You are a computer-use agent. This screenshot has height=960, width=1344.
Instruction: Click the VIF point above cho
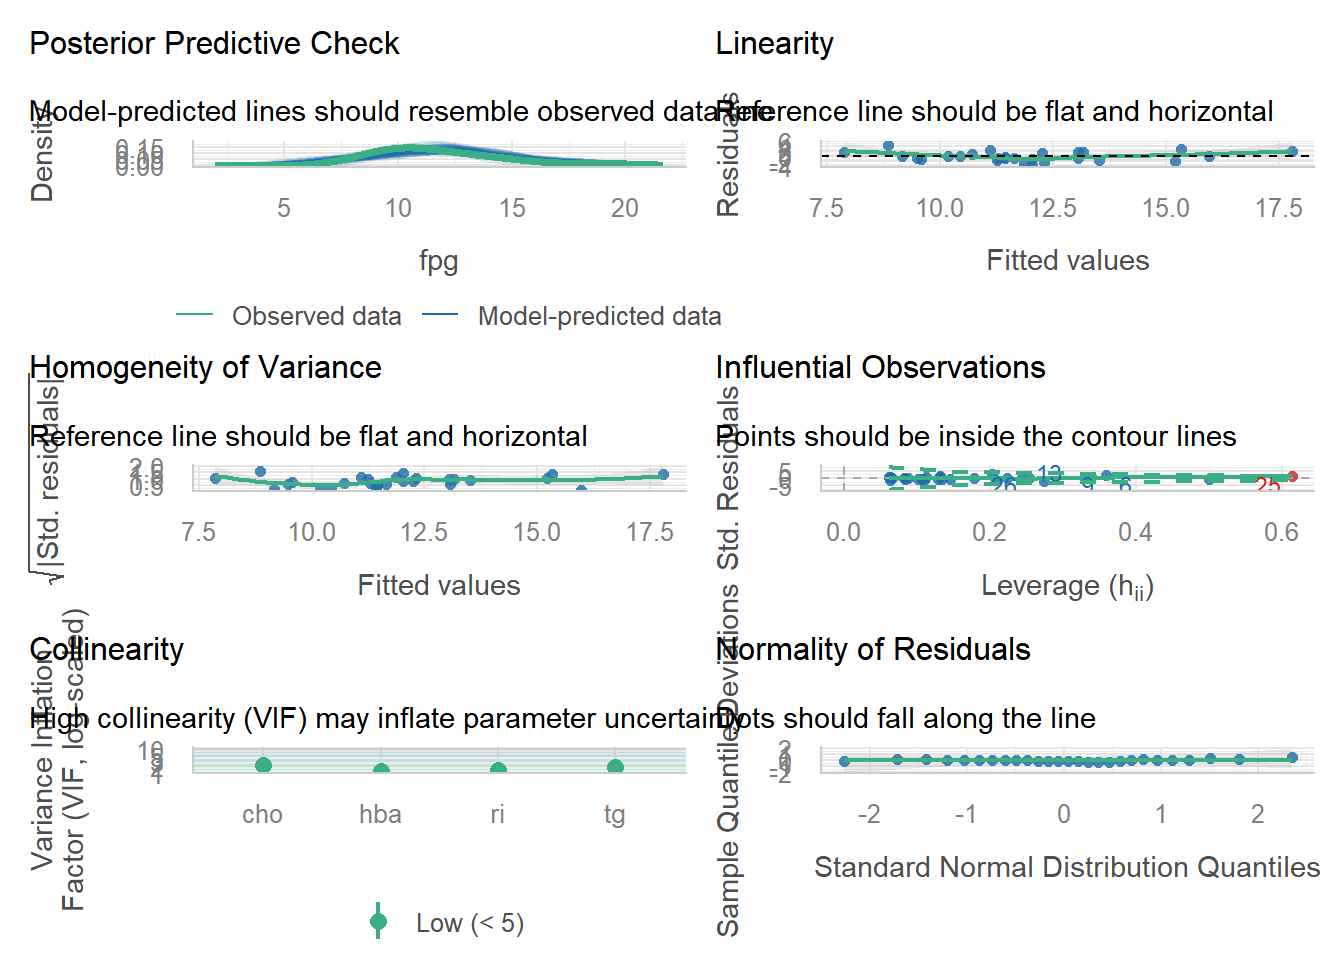click(x=263, y=765)
